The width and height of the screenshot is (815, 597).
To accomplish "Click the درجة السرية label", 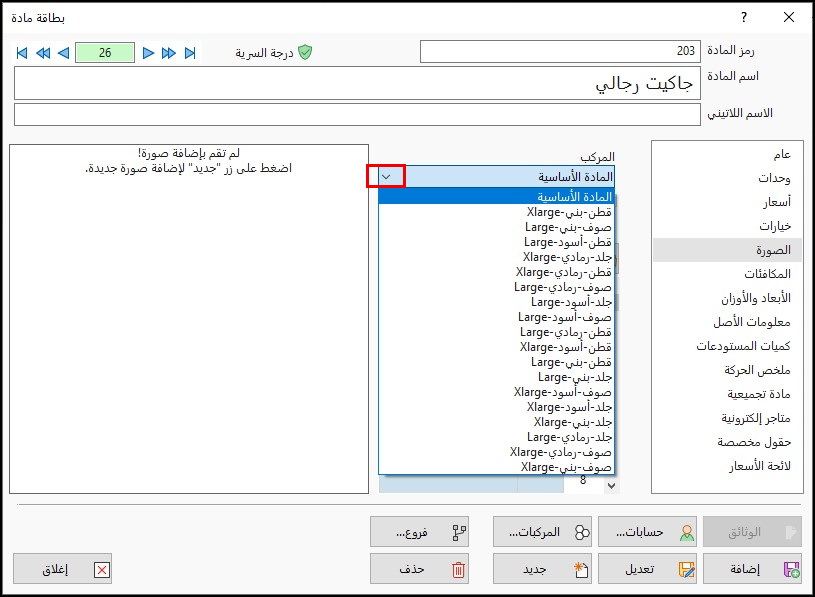I will [264, 53].
